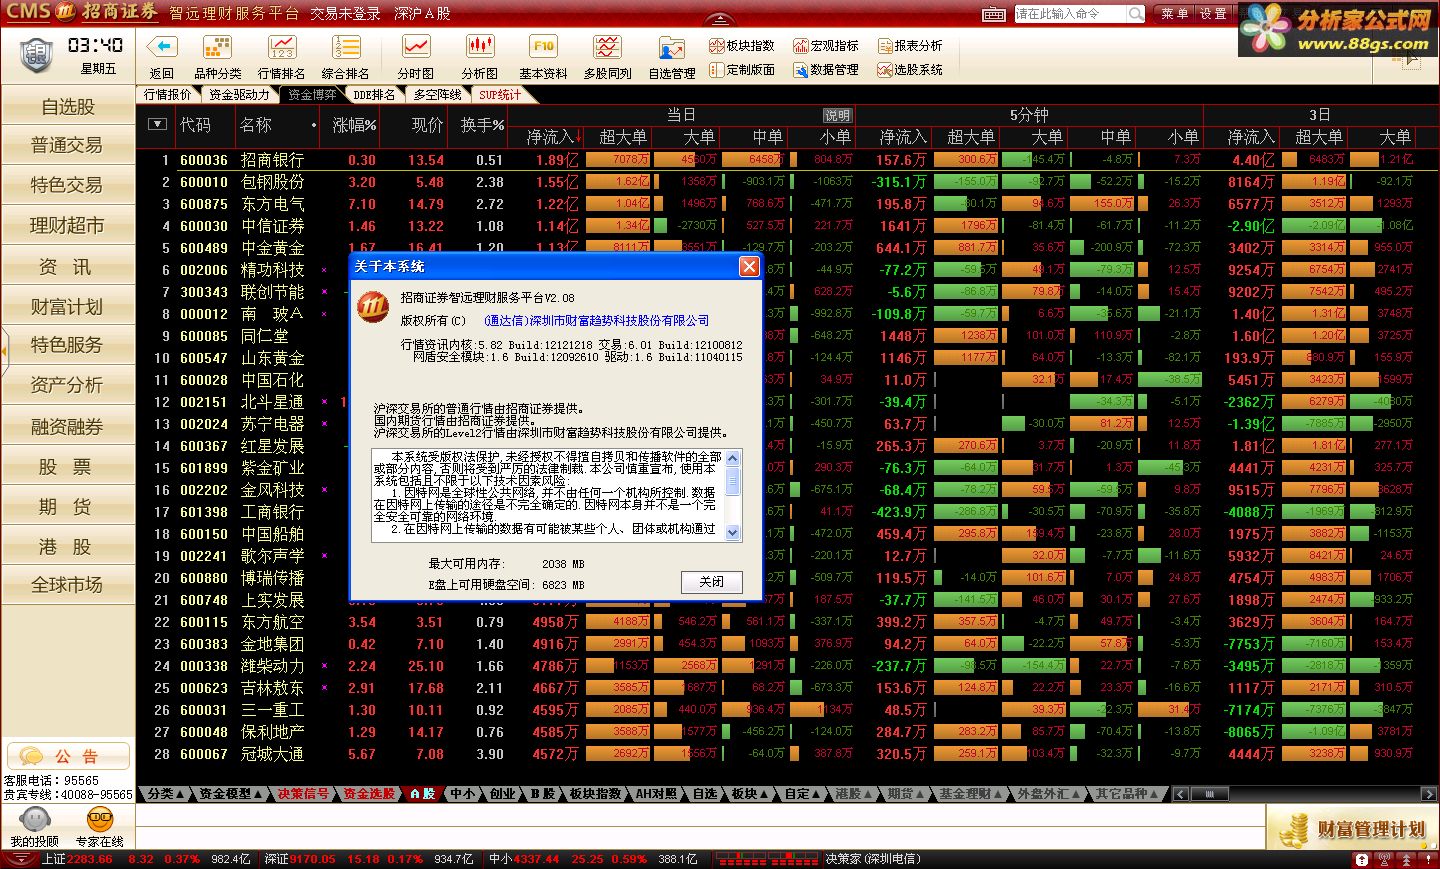The height and width of the screenshot is (869, 1440).
Task: Expand the 基金理财 funds dropdown tab
Action: click(x=972, y=794)
